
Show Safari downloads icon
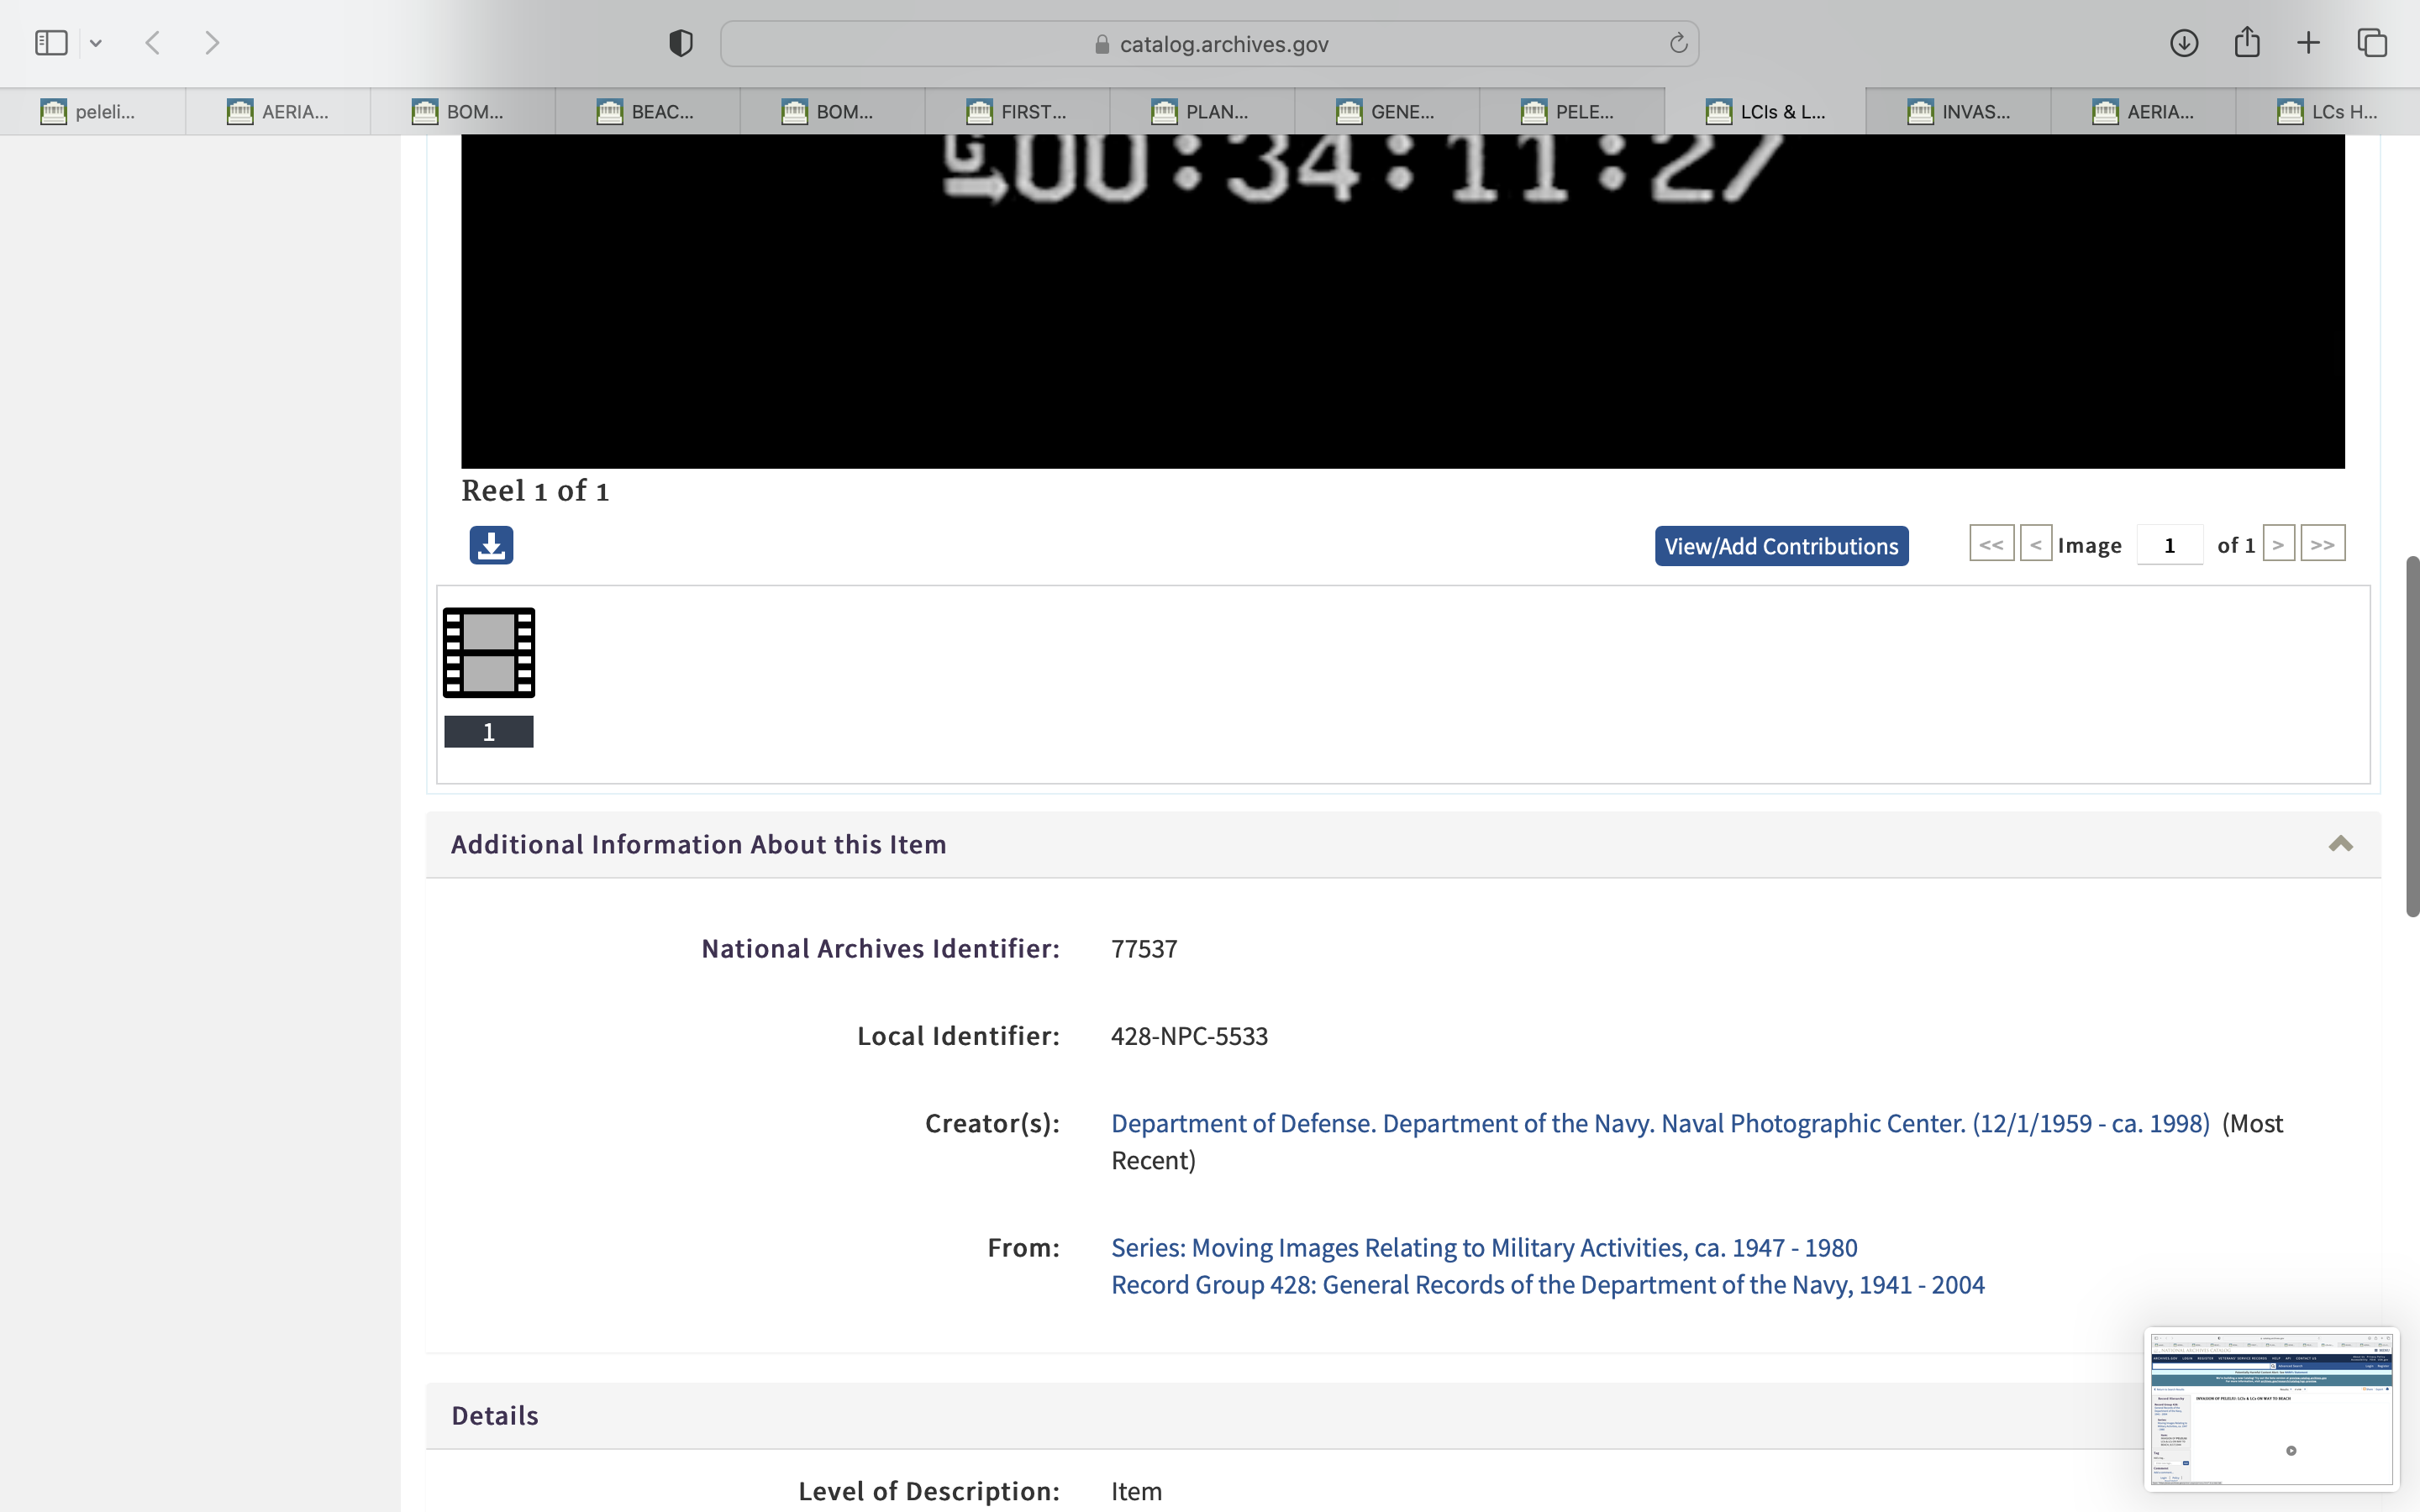(2183, 43)
